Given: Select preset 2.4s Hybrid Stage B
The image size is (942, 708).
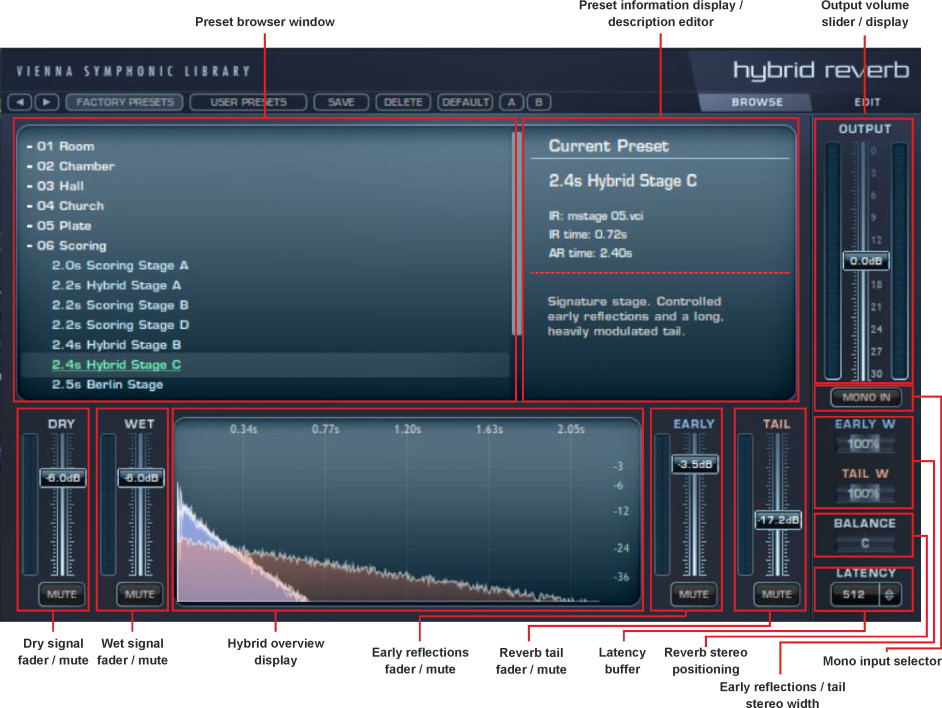Looking at the screenshot, I should tap(117, 344).
